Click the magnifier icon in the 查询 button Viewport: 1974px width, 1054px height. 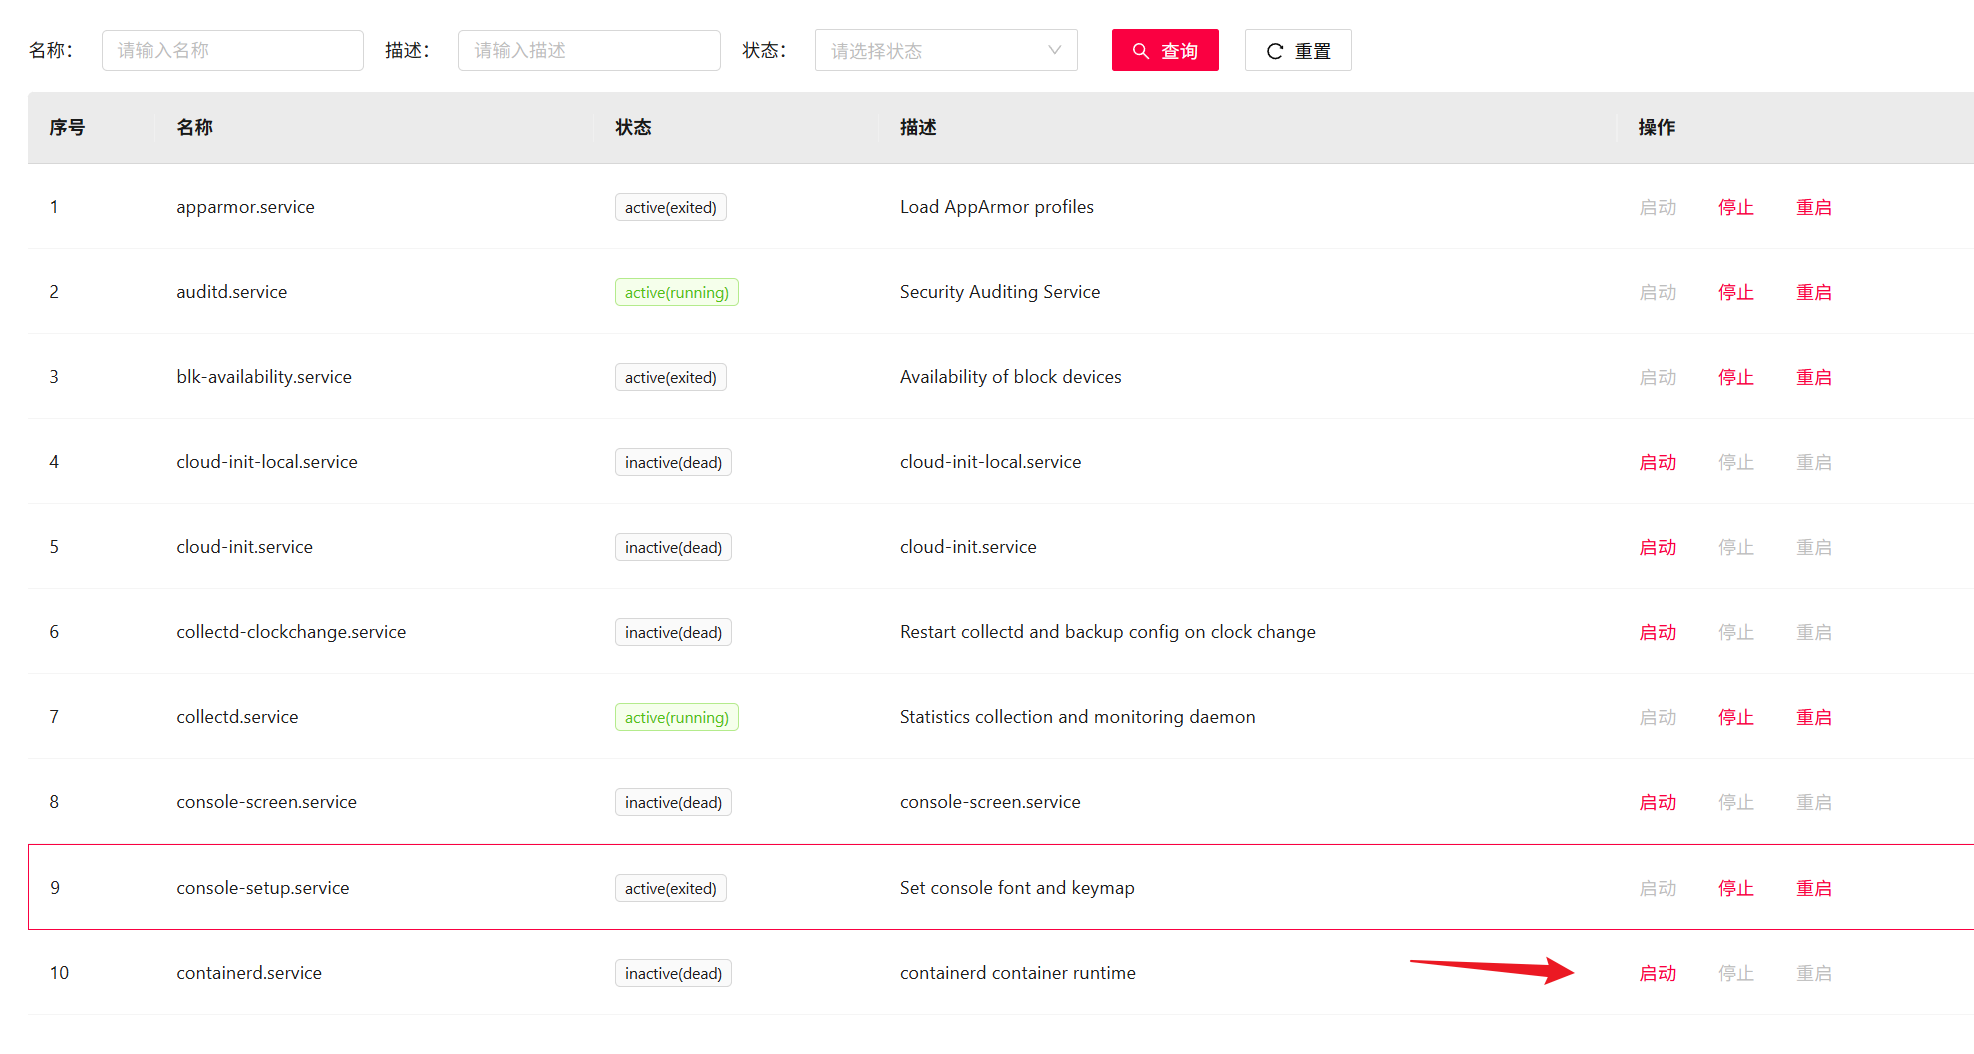point(1140,51)
